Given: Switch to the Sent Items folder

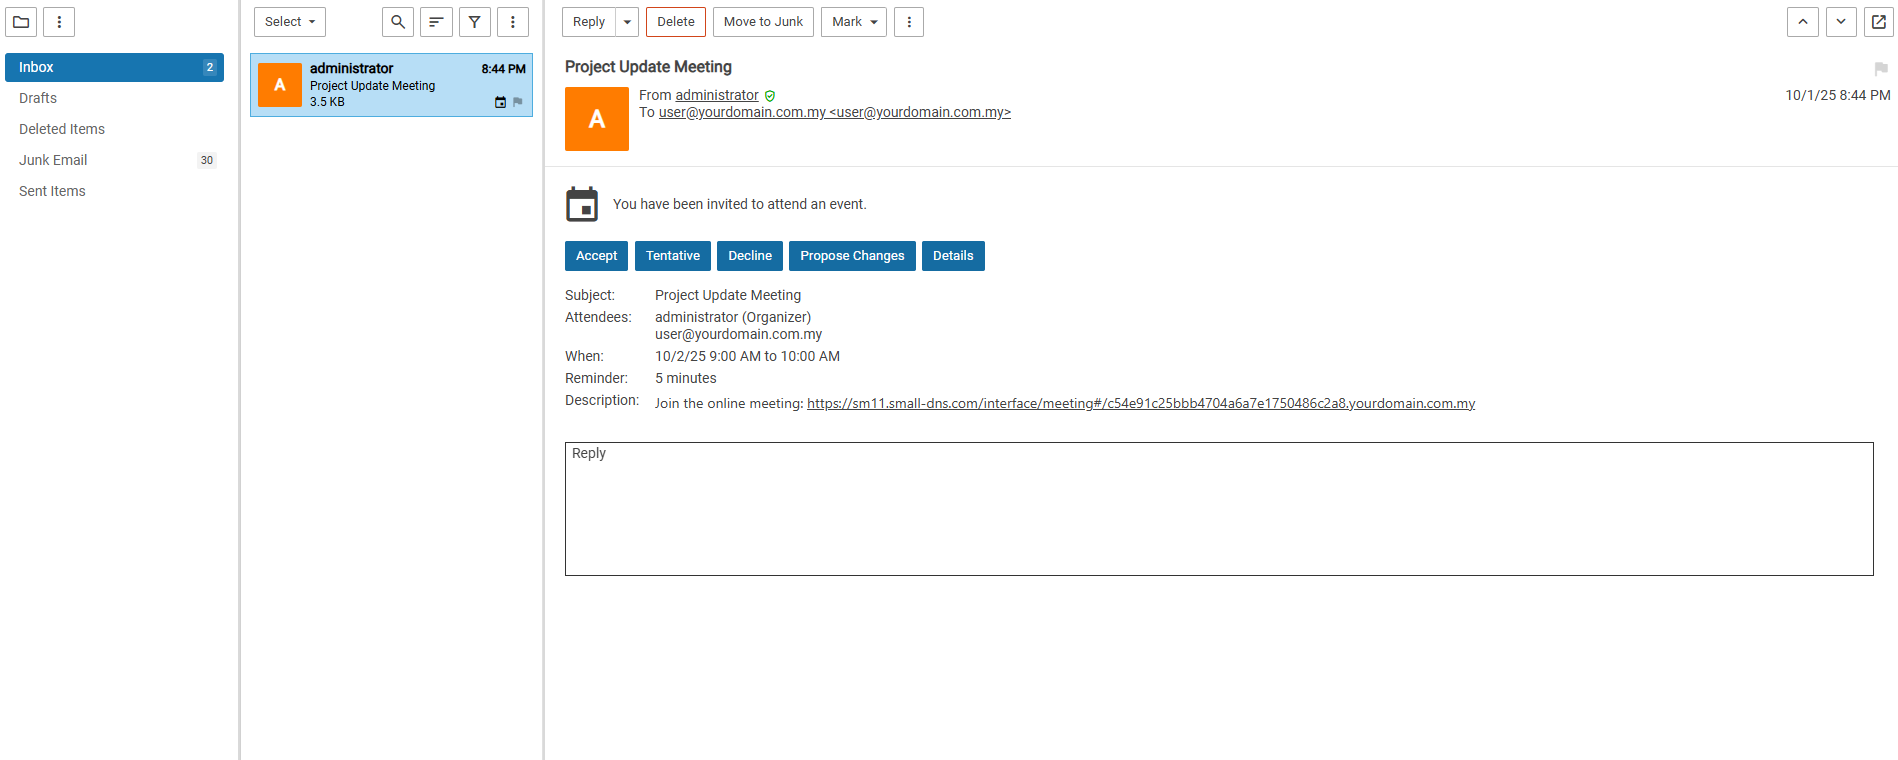Looking at the screenshot, I should (x=52, y=191).
